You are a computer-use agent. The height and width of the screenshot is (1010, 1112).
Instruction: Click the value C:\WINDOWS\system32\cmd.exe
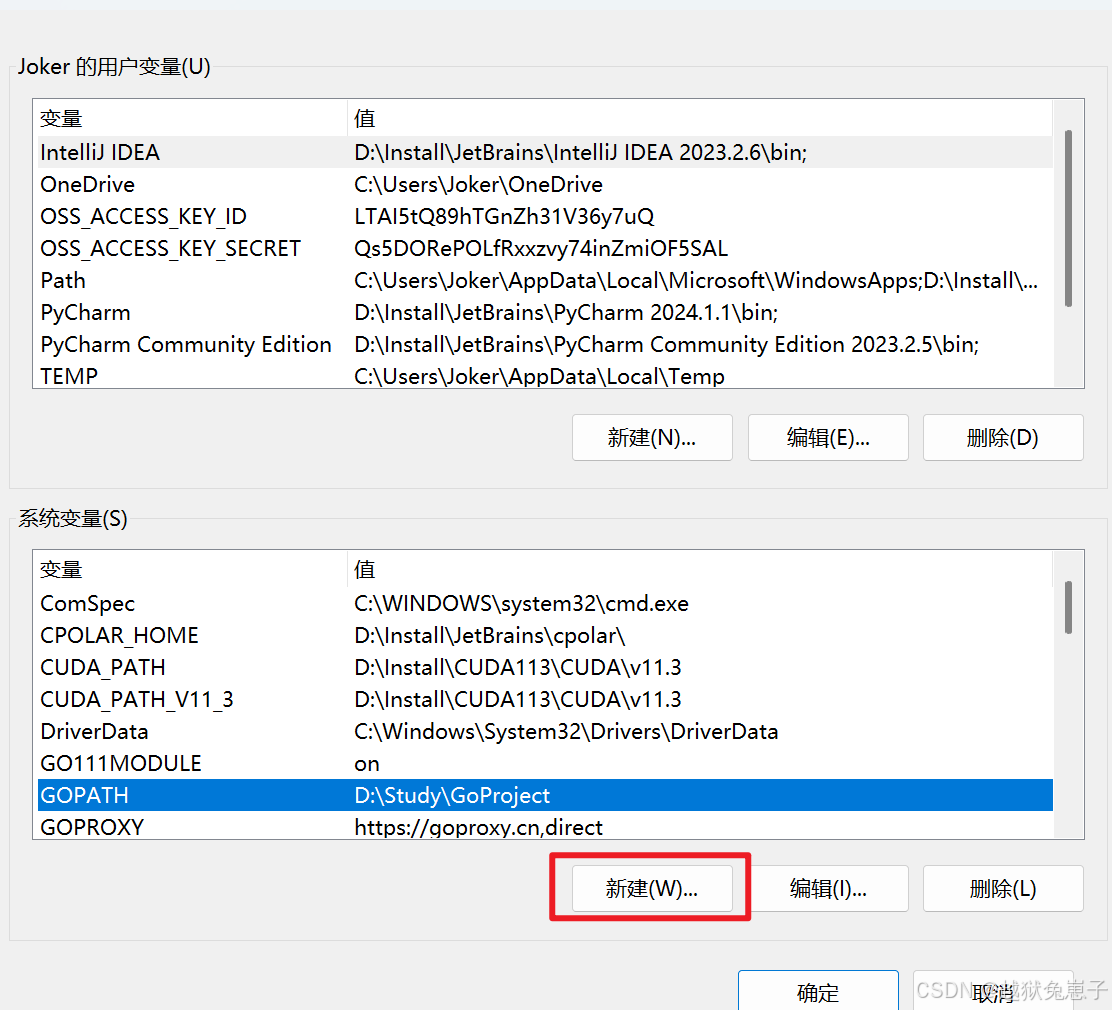521,604
